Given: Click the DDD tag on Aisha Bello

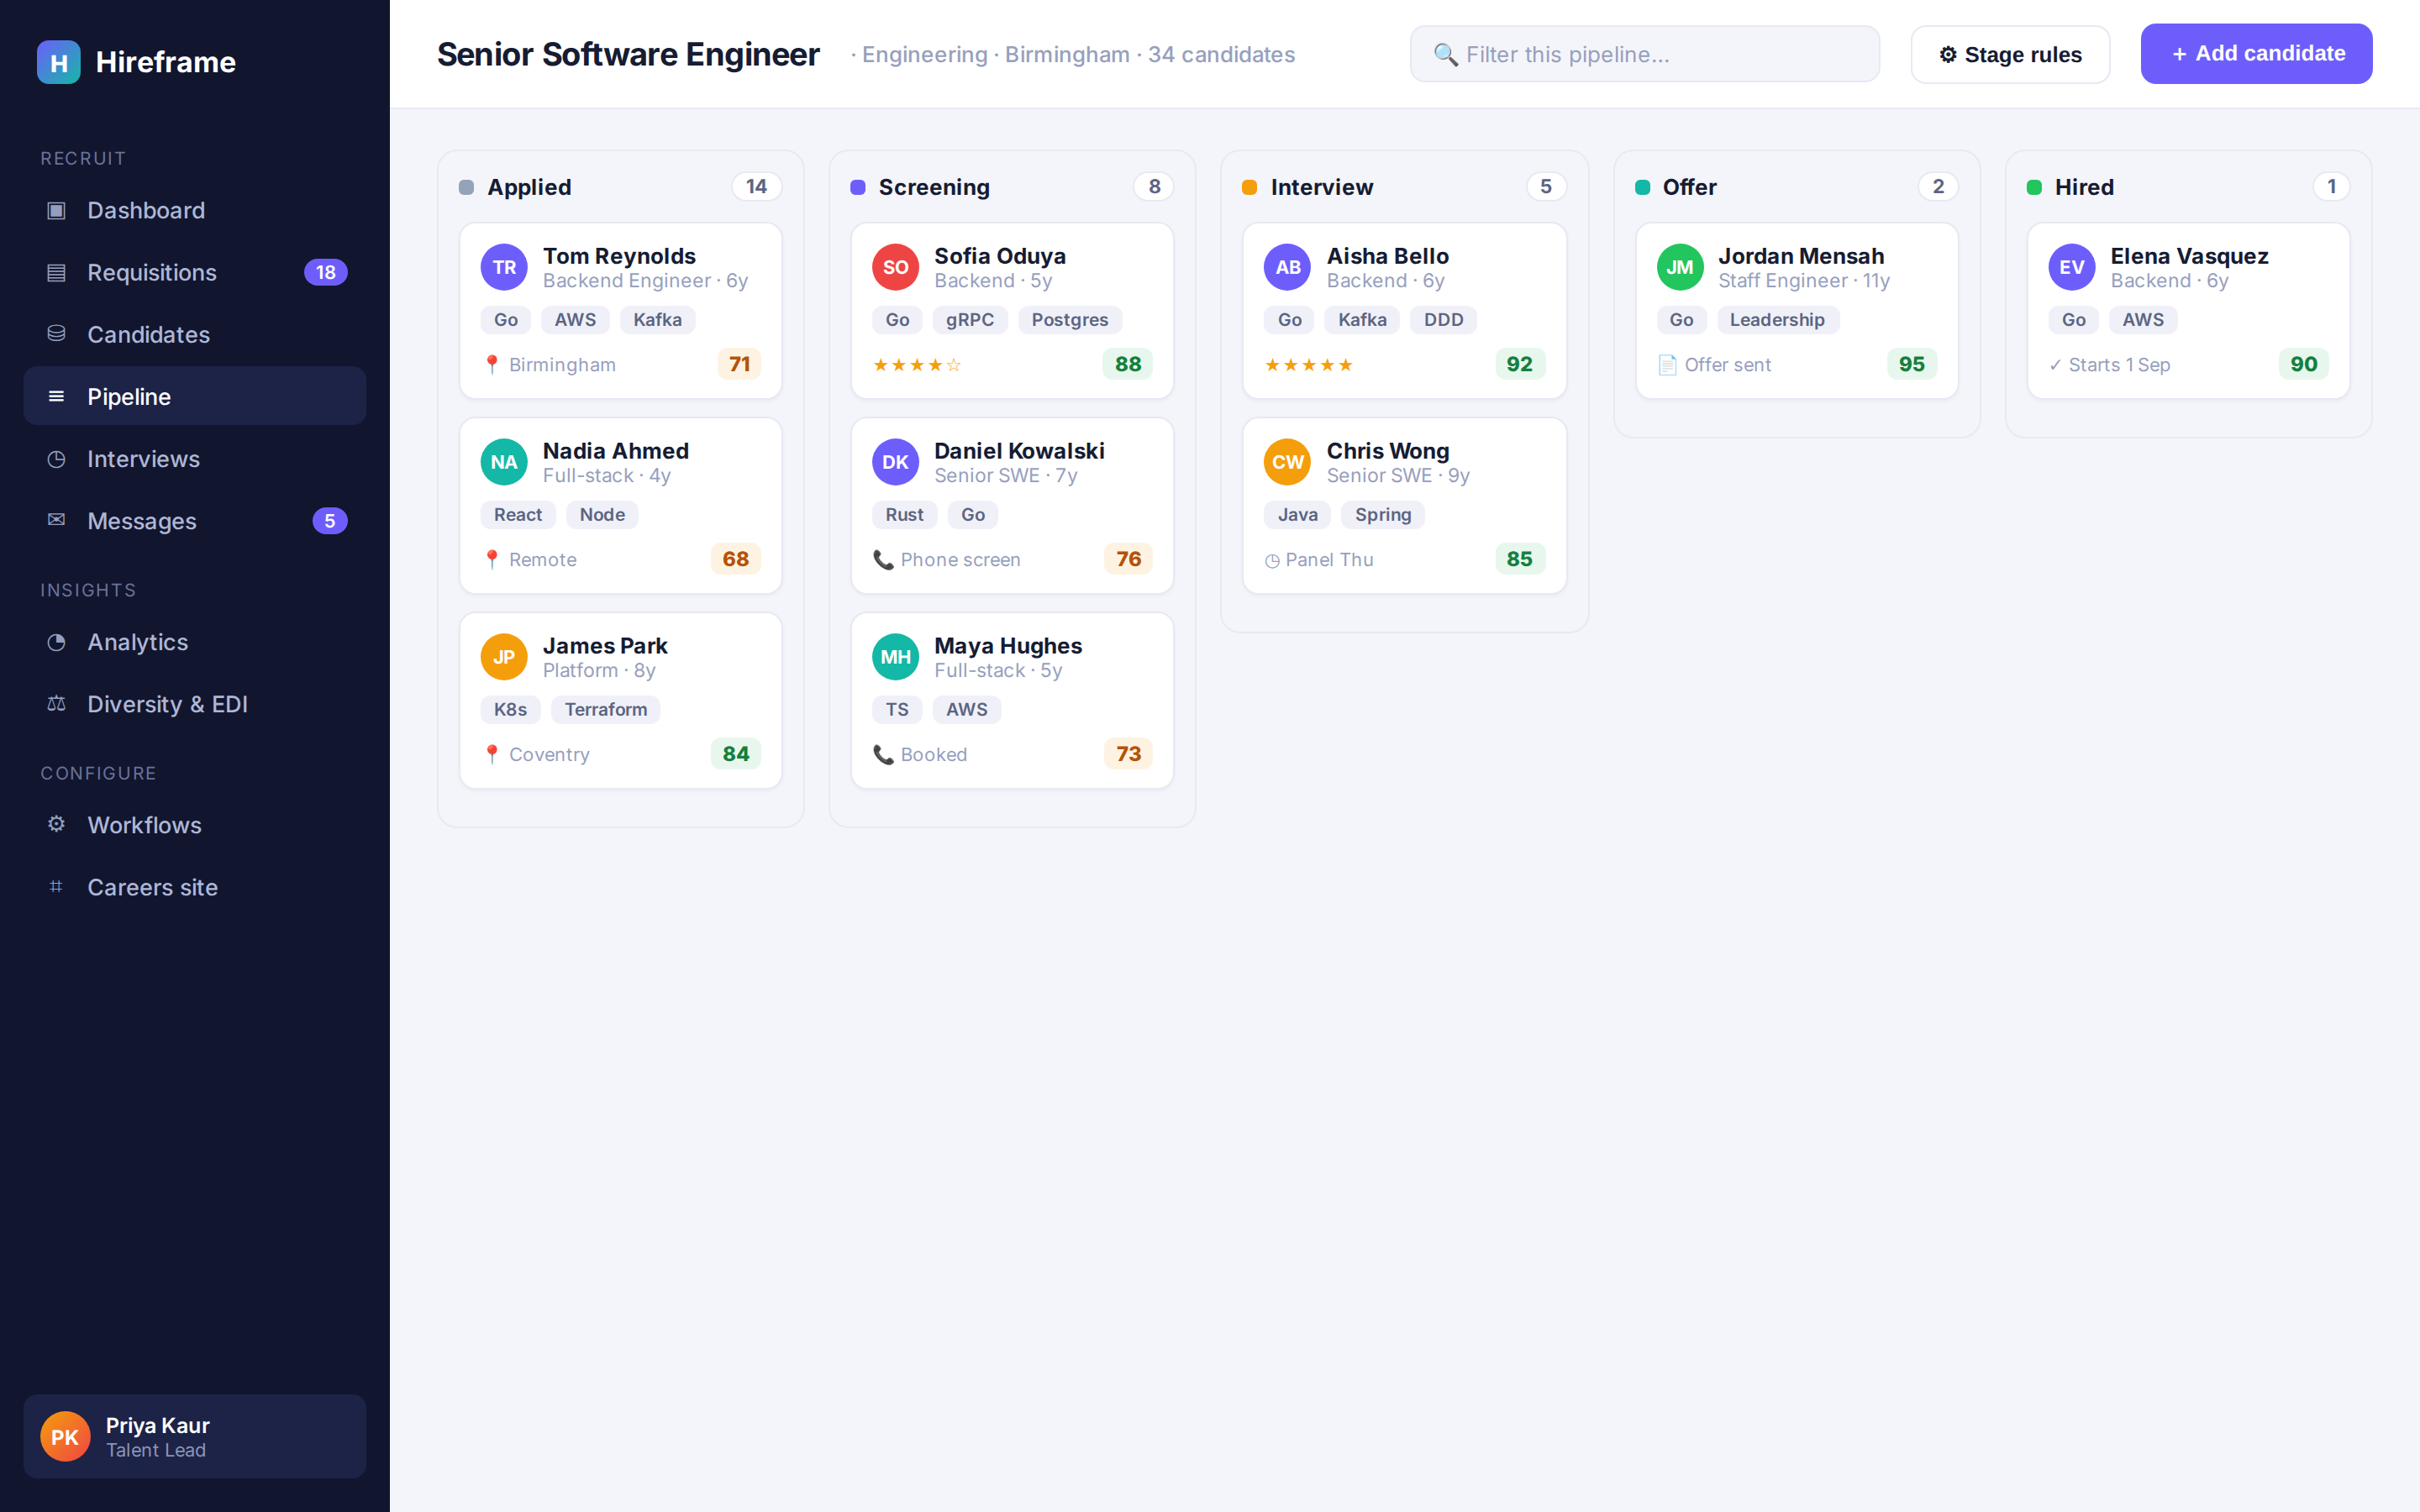Looking at the screenshot, I should (x=1443, y=320).
